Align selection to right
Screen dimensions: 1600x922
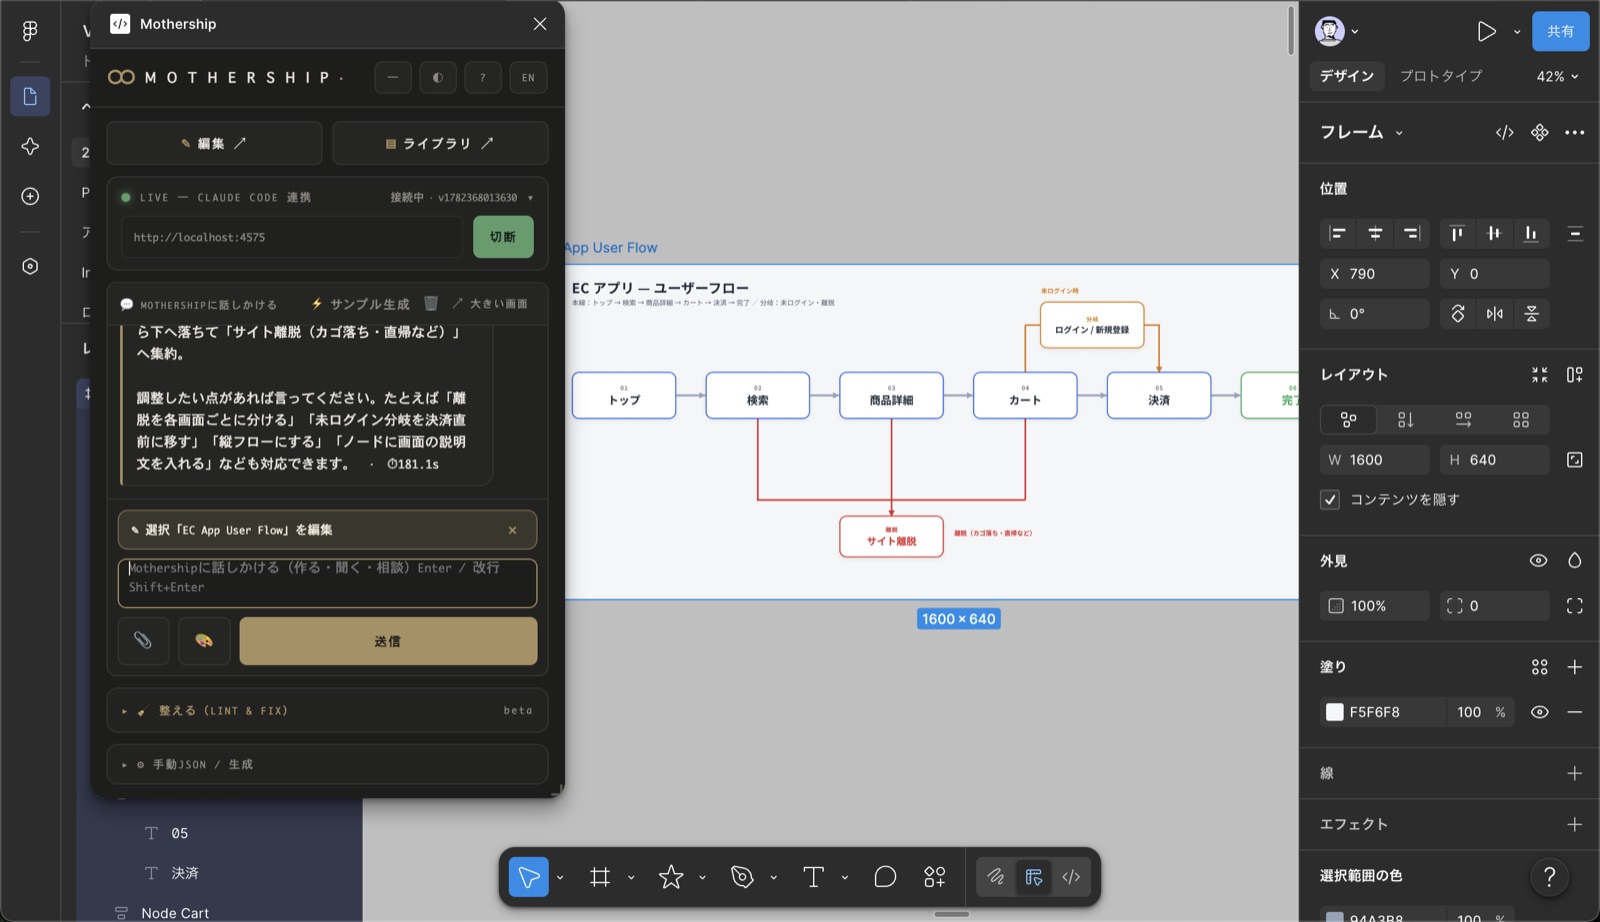click(x=1412, y=233)
